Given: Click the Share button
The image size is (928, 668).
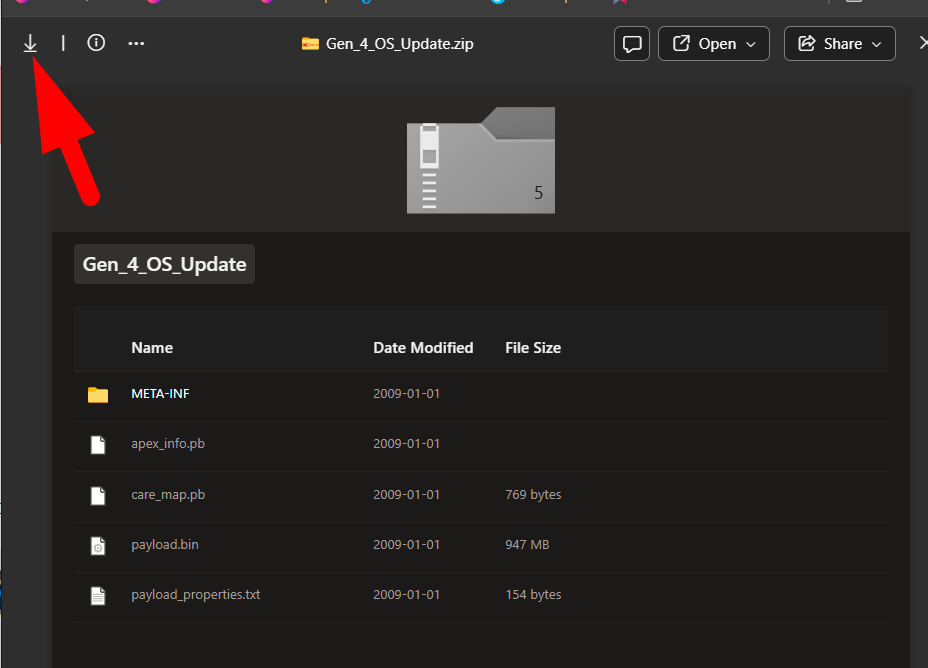Looking at the screenshot, I should tap(839, 43).
